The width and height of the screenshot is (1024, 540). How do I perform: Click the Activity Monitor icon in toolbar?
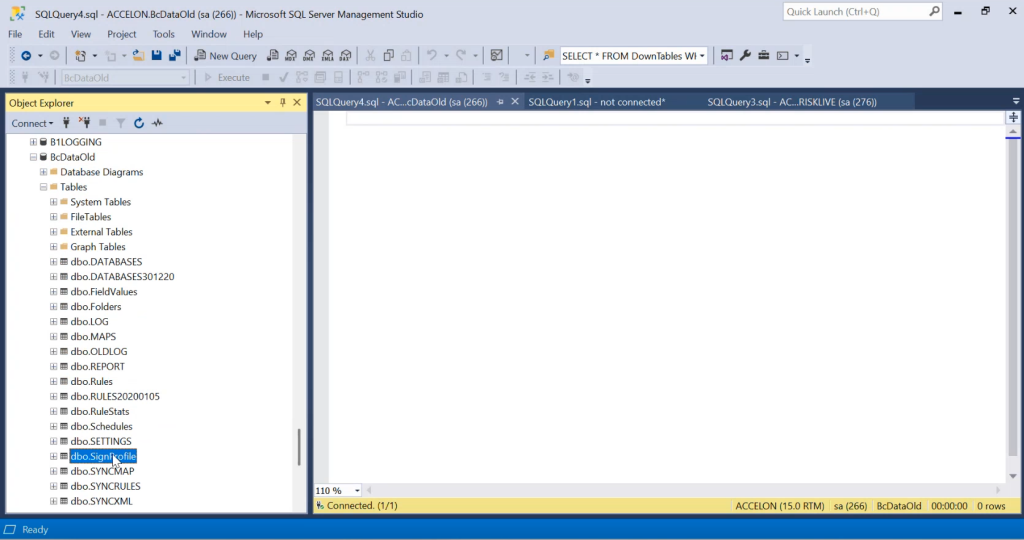(496, 56)
